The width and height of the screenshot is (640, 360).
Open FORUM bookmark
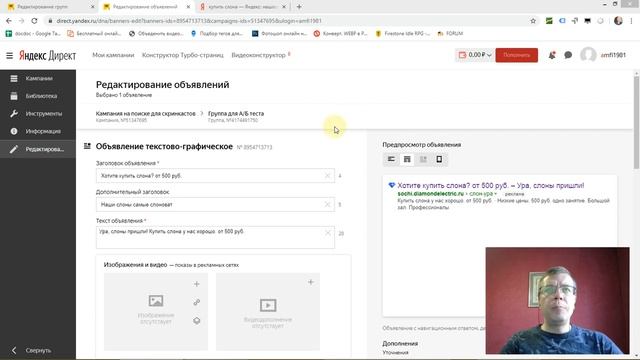pos(450,33)
